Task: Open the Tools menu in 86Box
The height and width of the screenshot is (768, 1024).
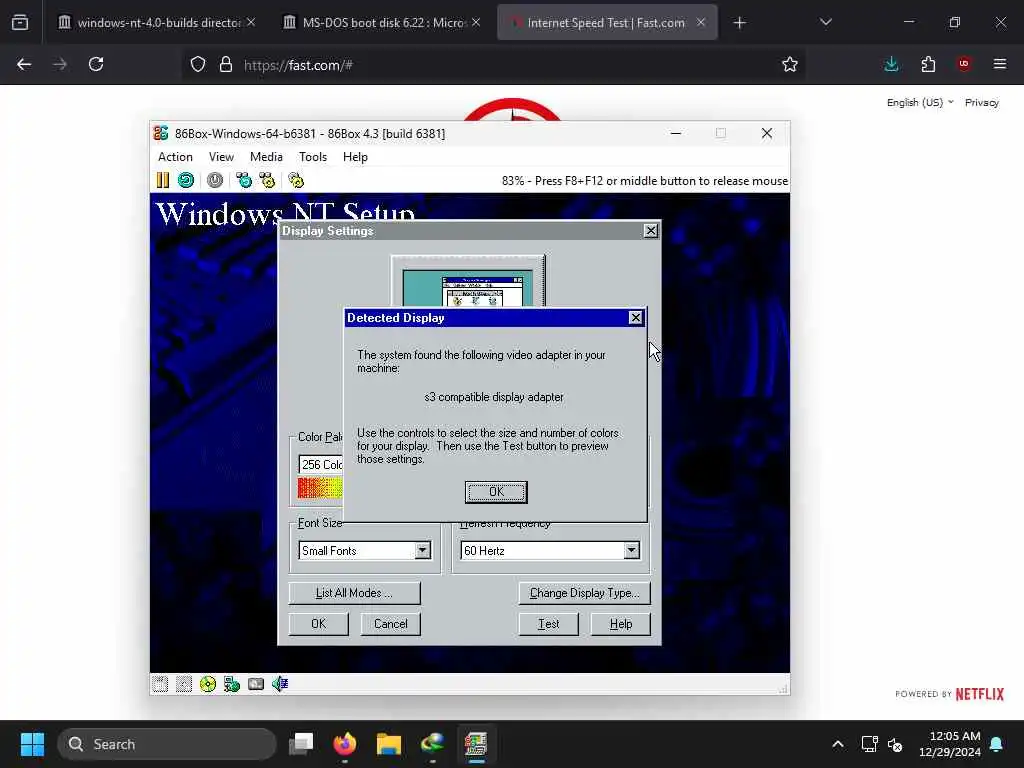Action: [x=313, y=157]
